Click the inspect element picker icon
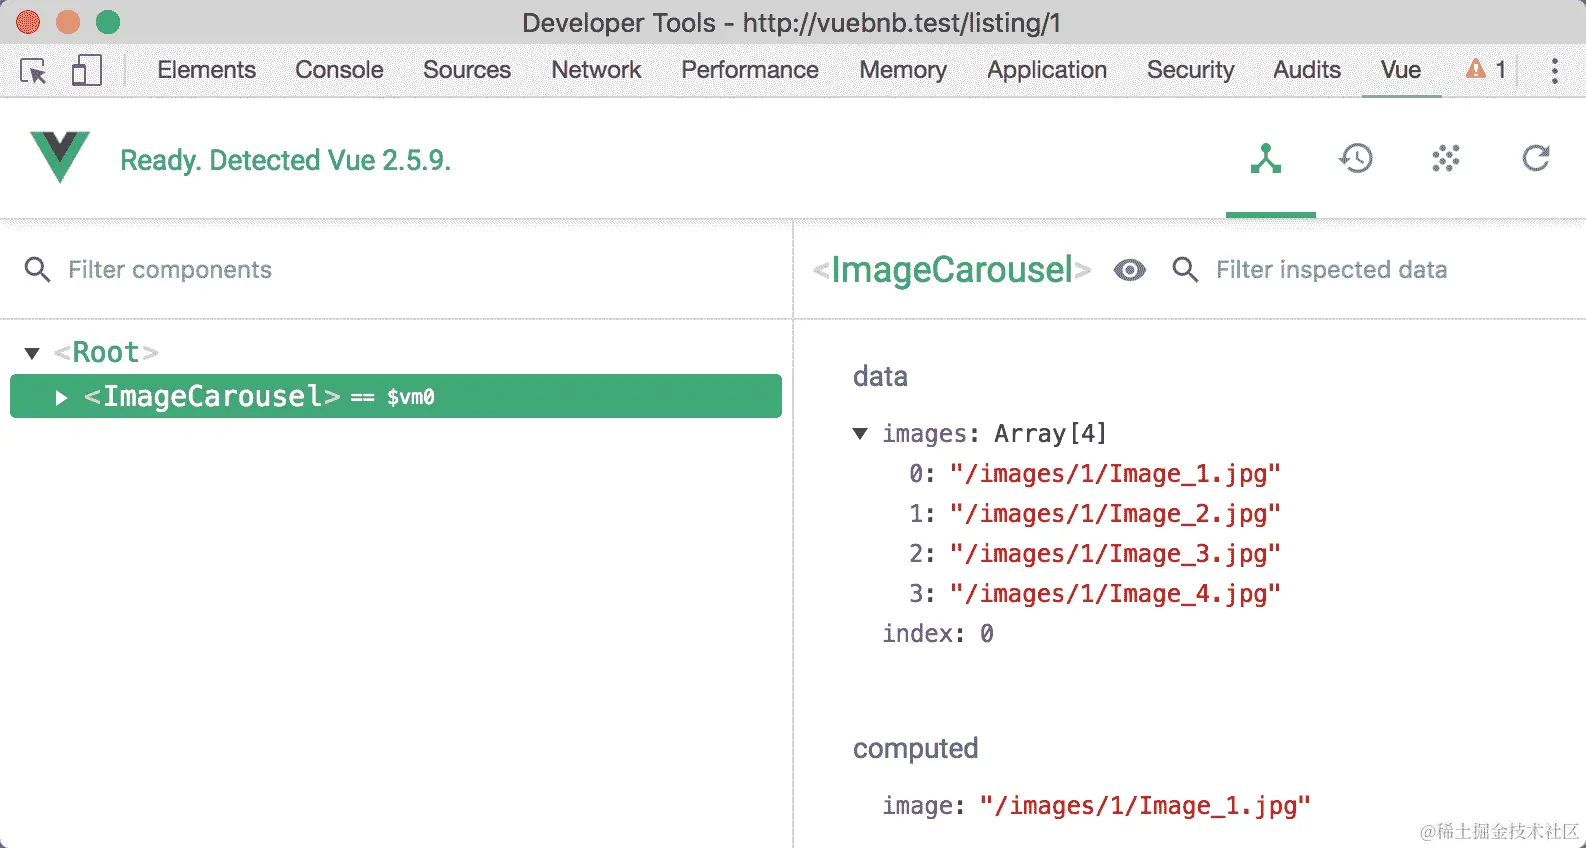The height and width of the screenshot is (848, 1586). [33, 71]
